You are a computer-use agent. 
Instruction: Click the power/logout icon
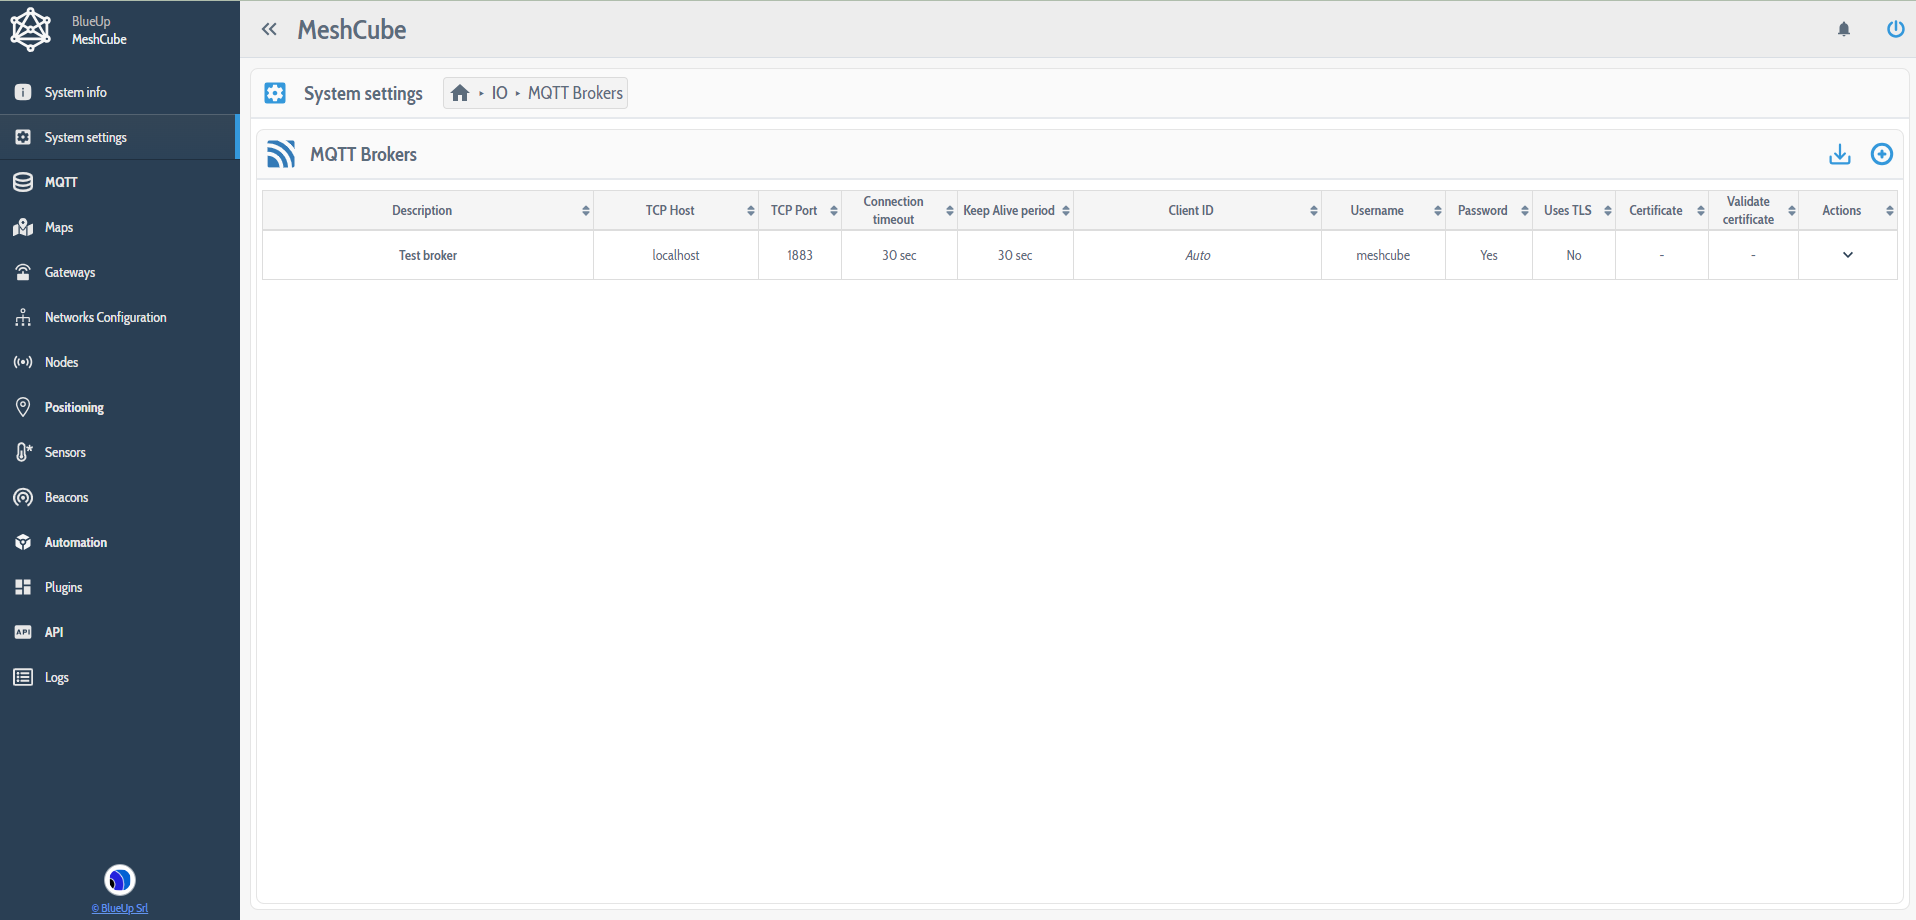point(1895,29)
